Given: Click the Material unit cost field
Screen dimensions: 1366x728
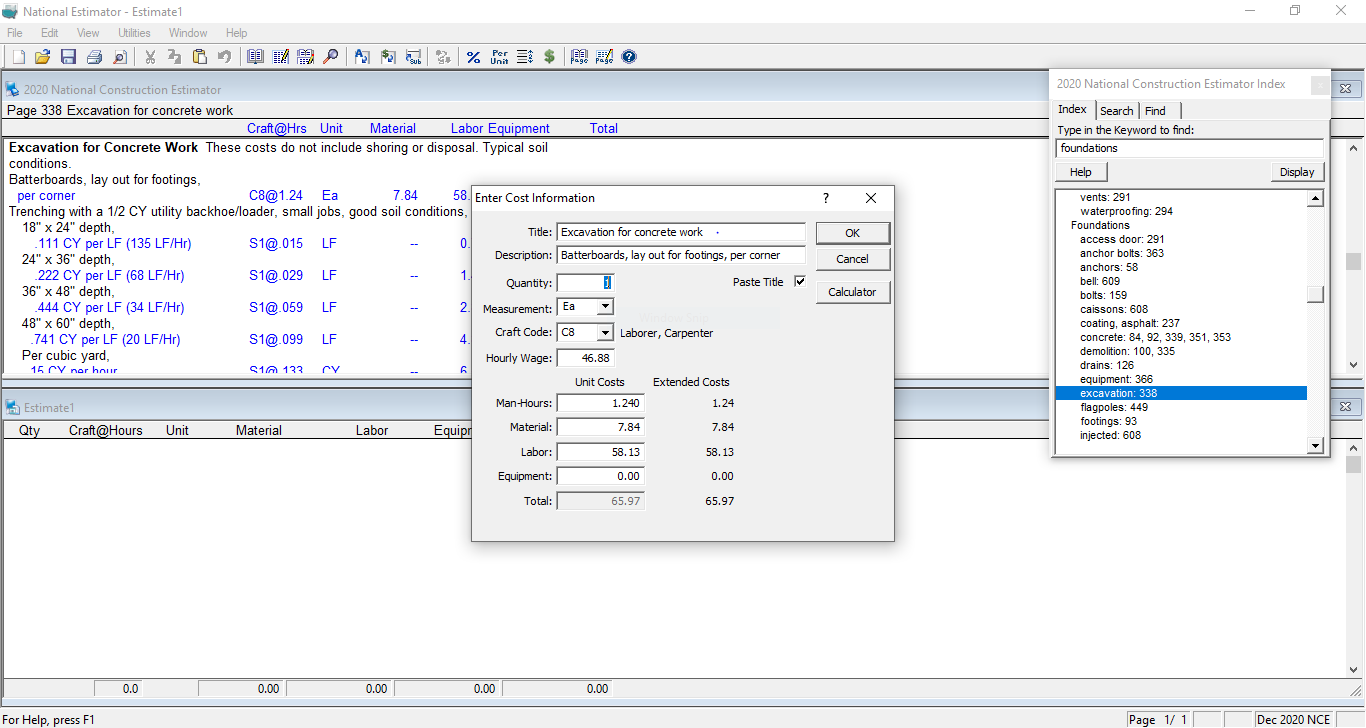Looking at the screenshot, I should 601,427.
